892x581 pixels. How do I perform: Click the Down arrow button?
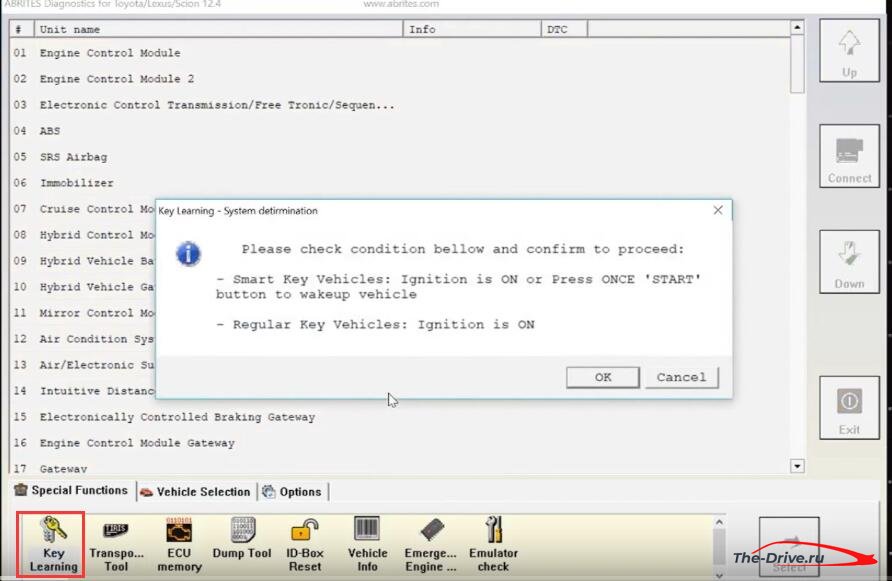(x=849, y=262)
